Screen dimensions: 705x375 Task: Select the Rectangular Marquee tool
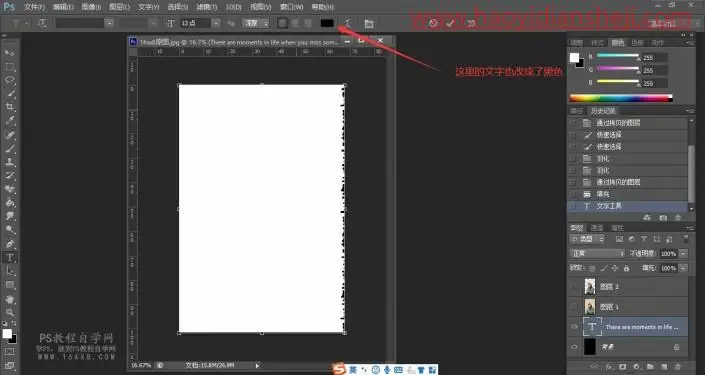(x=9, y=67)
